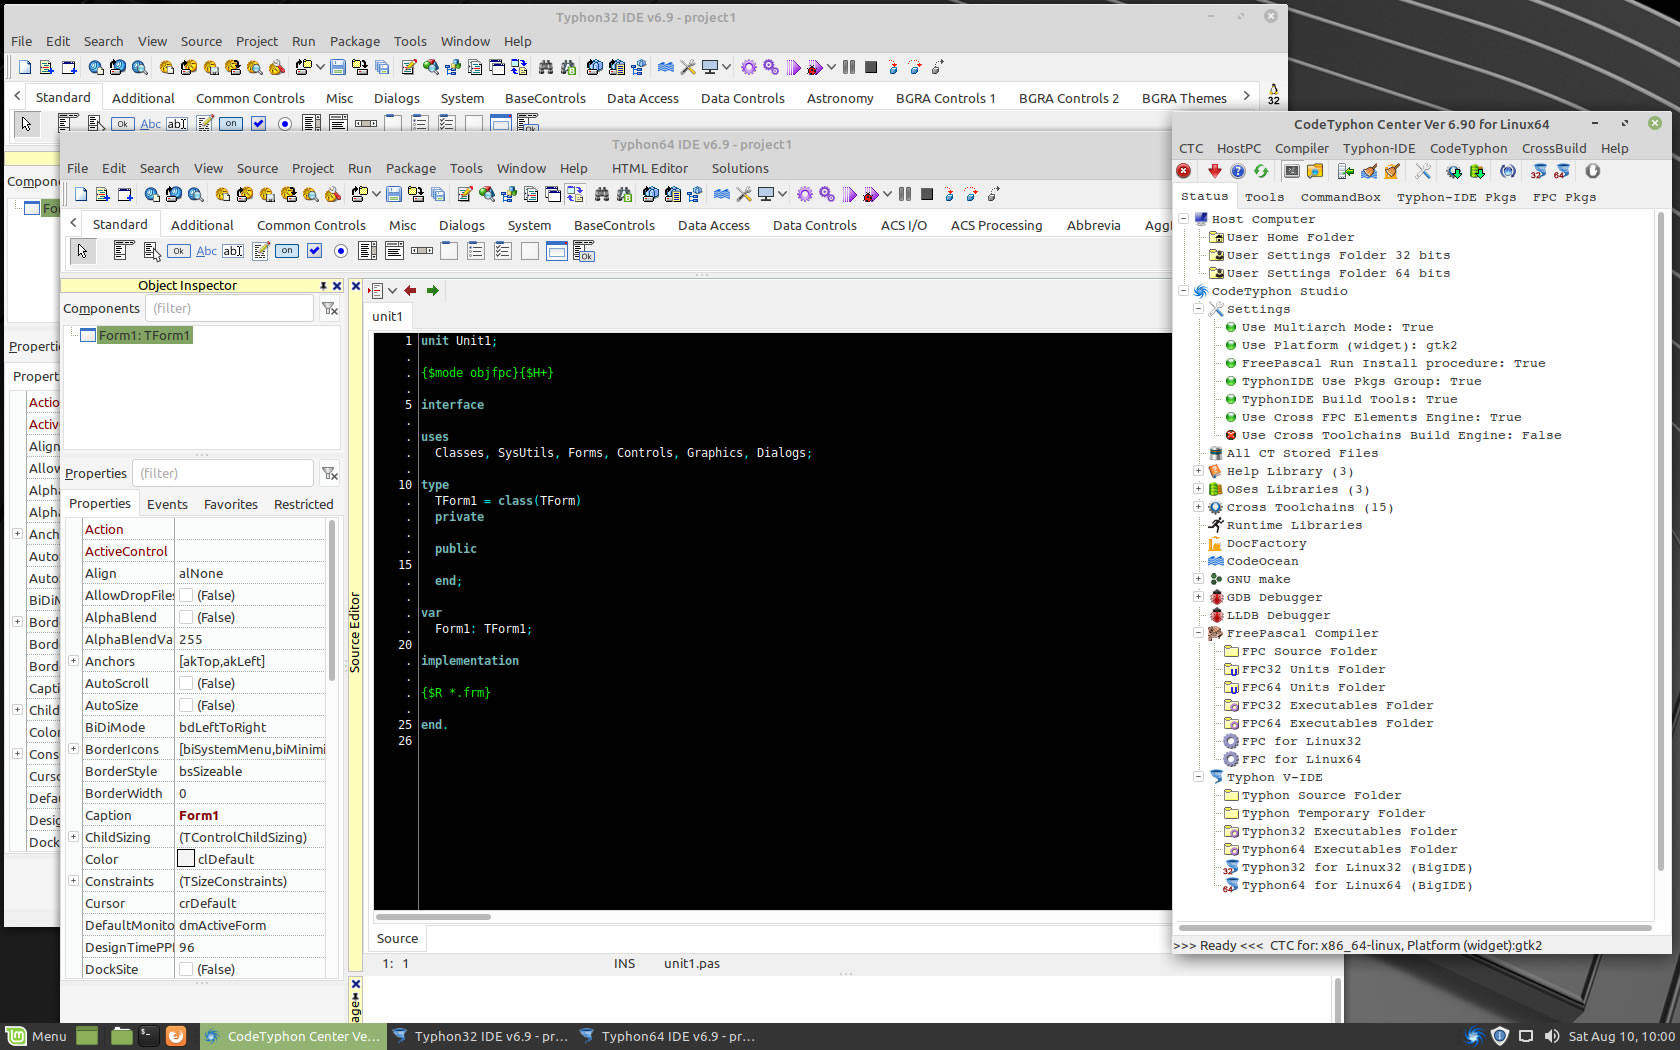Expand the Constraints property
This screenshot has width=1680, height=1050.
click(73, 881)
